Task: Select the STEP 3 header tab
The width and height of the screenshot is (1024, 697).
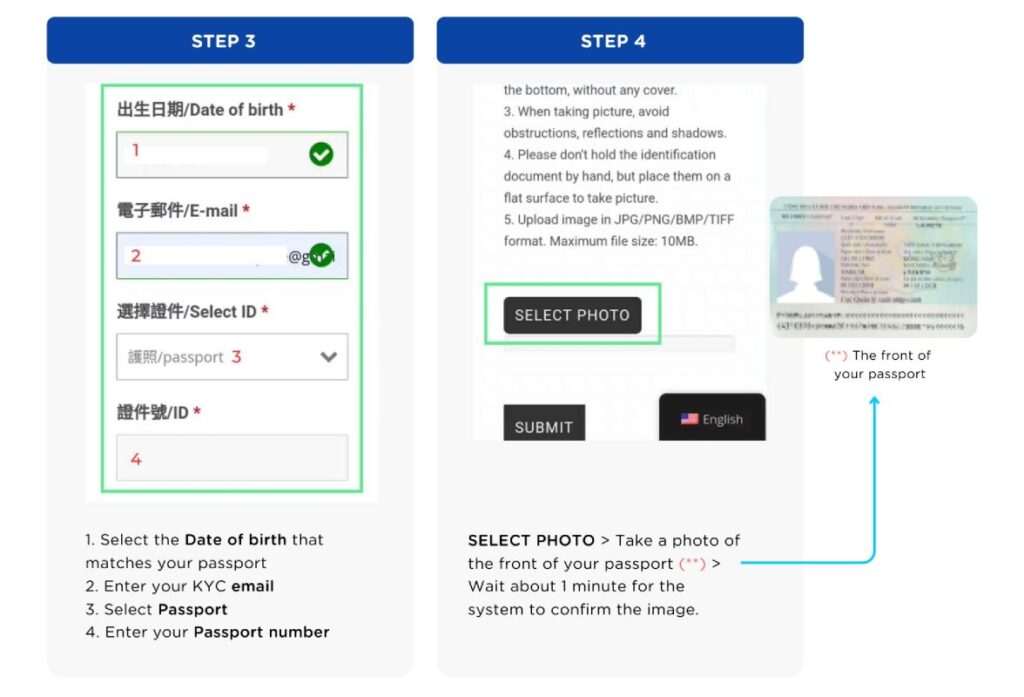Action: point(230,41)
